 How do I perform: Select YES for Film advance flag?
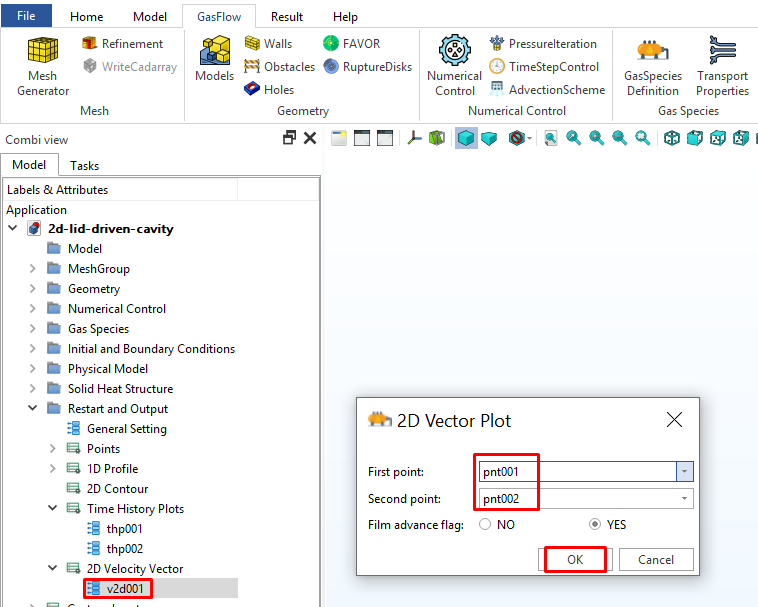[595, 524]
